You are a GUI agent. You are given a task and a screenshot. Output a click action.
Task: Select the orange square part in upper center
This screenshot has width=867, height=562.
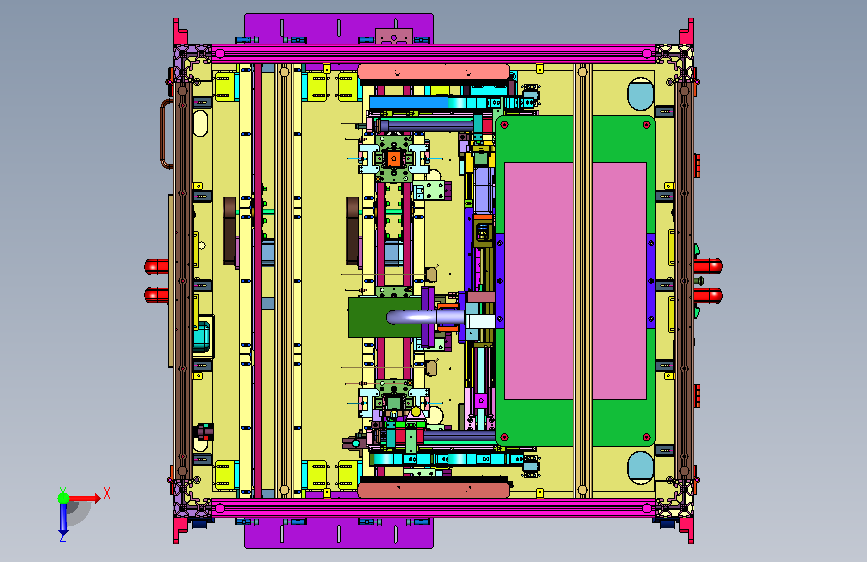(394, 159)
